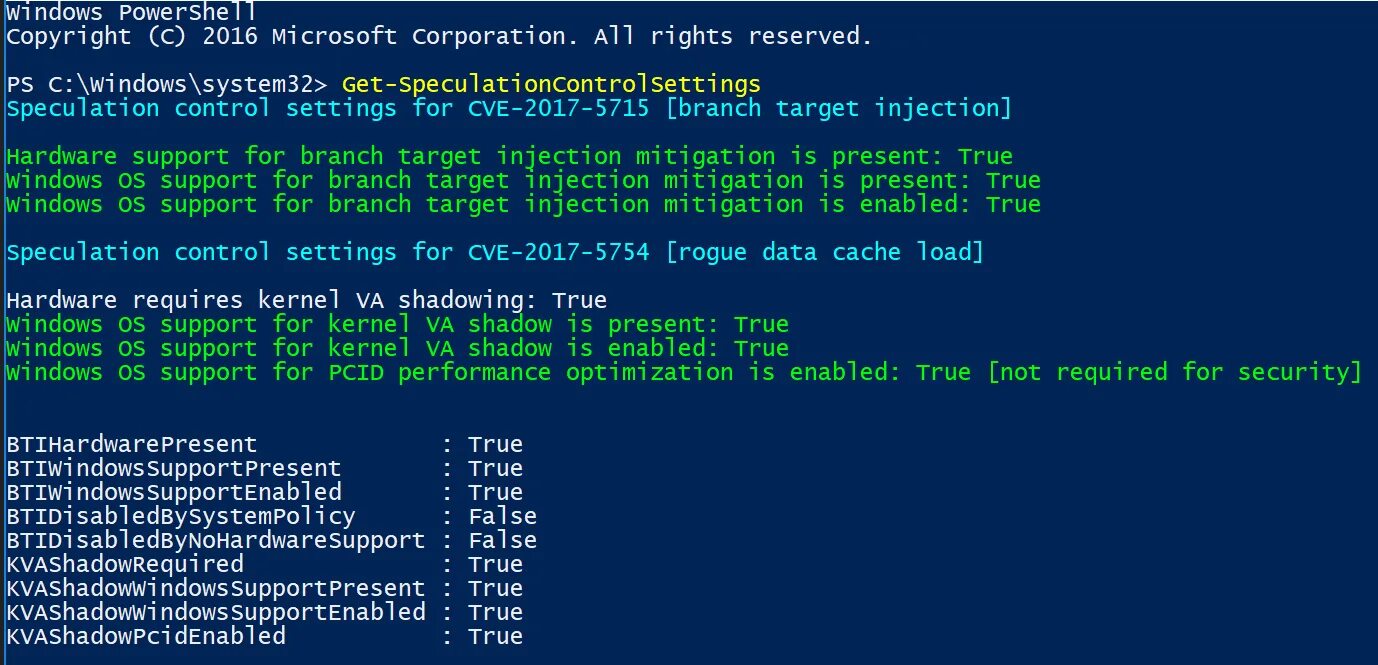The height and width of the screenshot is (665, 1378).
Task: Click the CVE-2017-5754 heading line
Action: coord(495,252)
